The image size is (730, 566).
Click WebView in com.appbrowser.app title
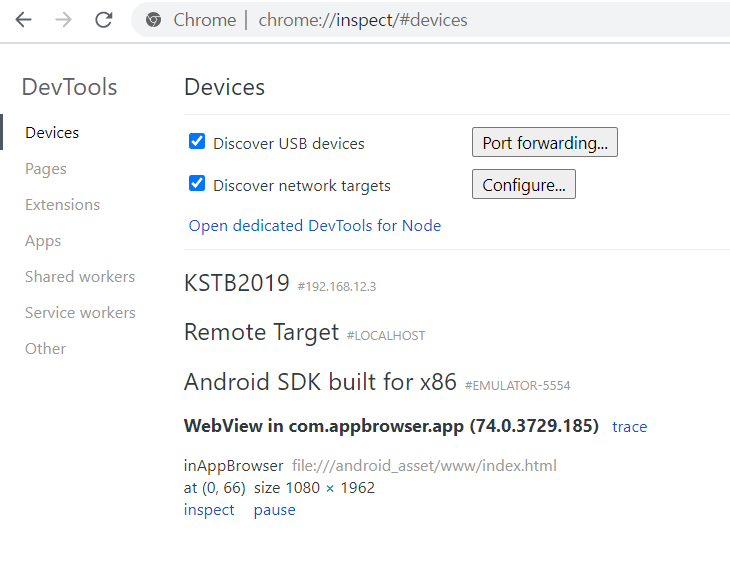coord(391,426)
